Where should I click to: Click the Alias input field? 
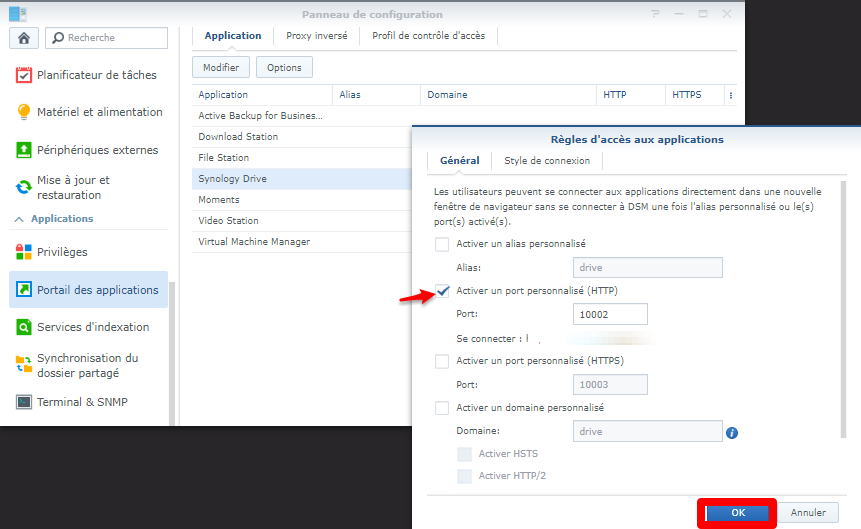pos(647,268)
